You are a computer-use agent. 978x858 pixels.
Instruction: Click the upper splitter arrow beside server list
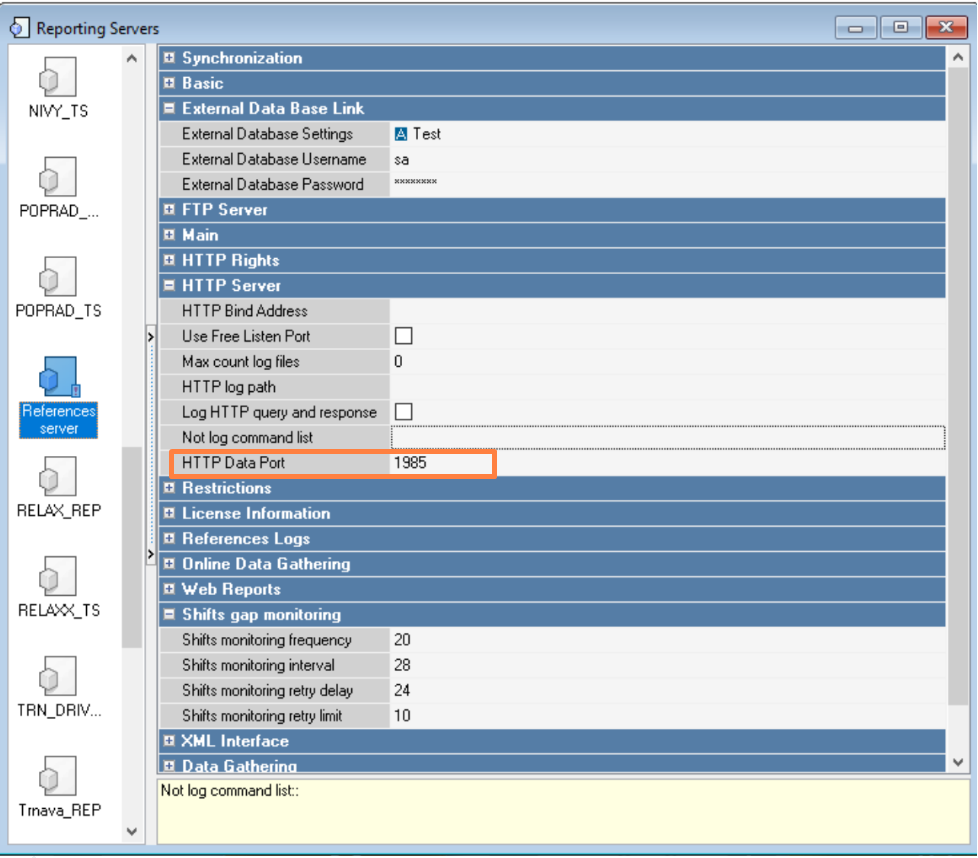[x=150, y=337]
